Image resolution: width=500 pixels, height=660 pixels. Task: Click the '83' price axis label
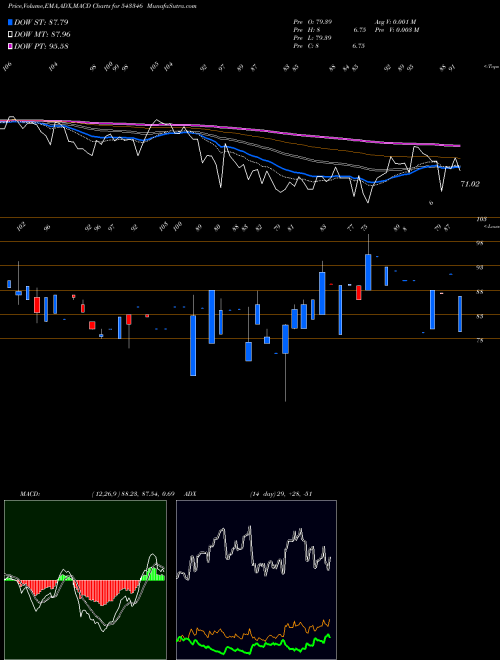tap(479, 316)
